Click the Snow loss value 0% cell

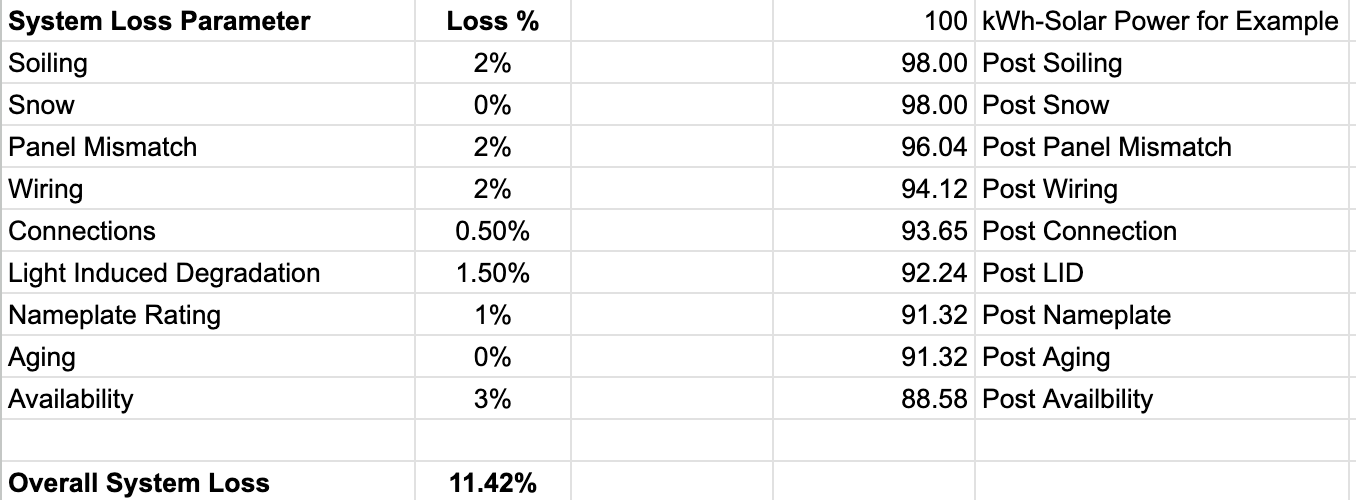point(492,105)
